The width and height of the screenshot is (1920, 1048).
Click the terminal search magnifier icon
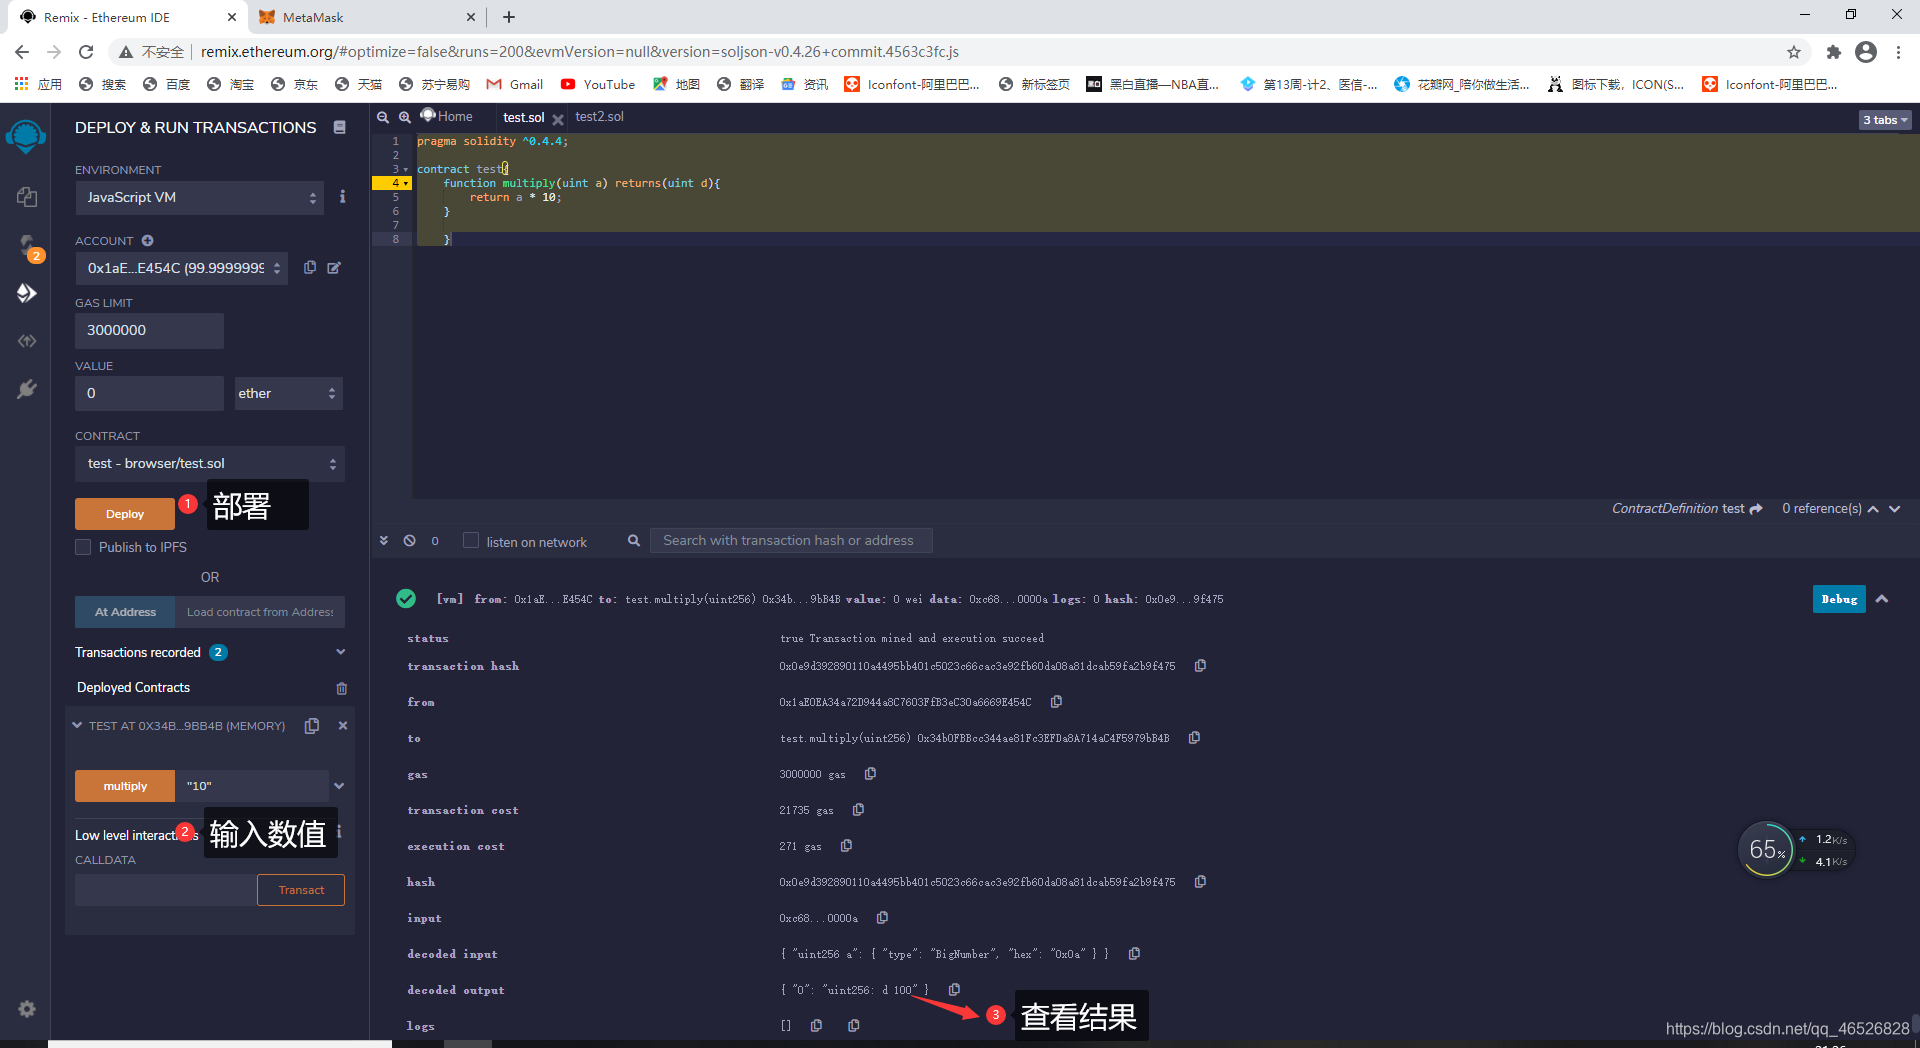(634, 541)
